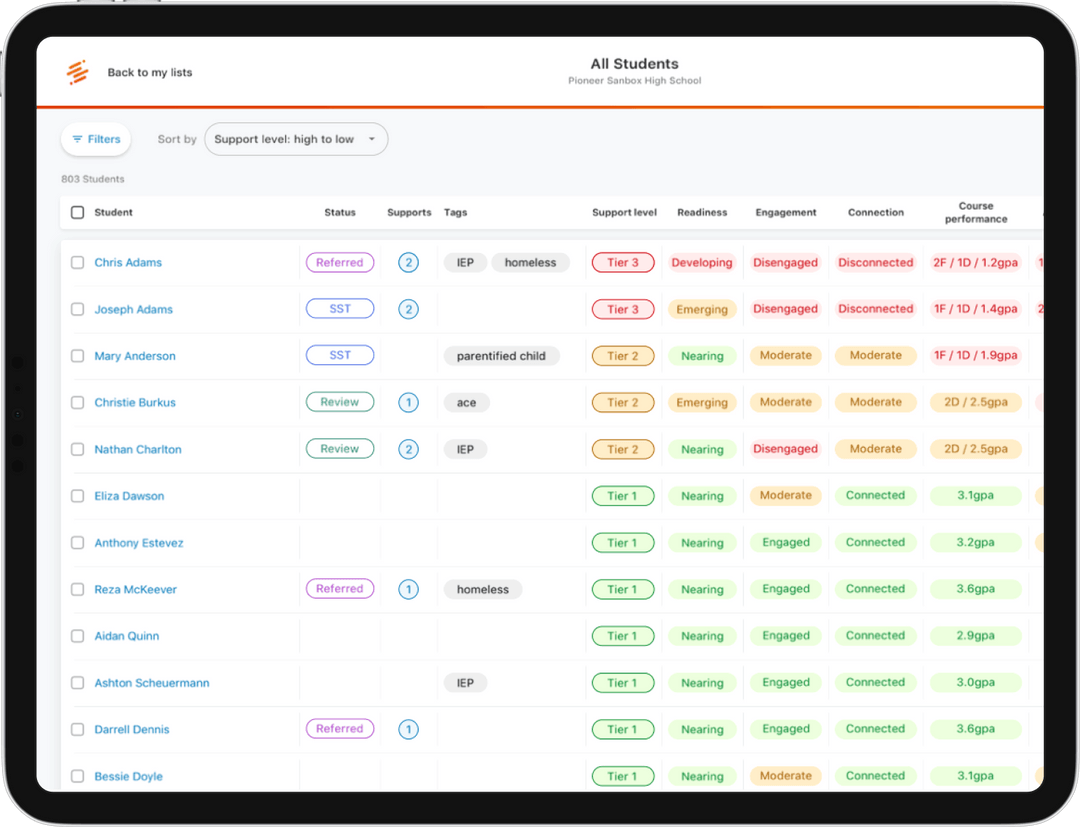Click the Engagement column header
The width and height of the screenshot is (1080, 827).
coord(785,212)
